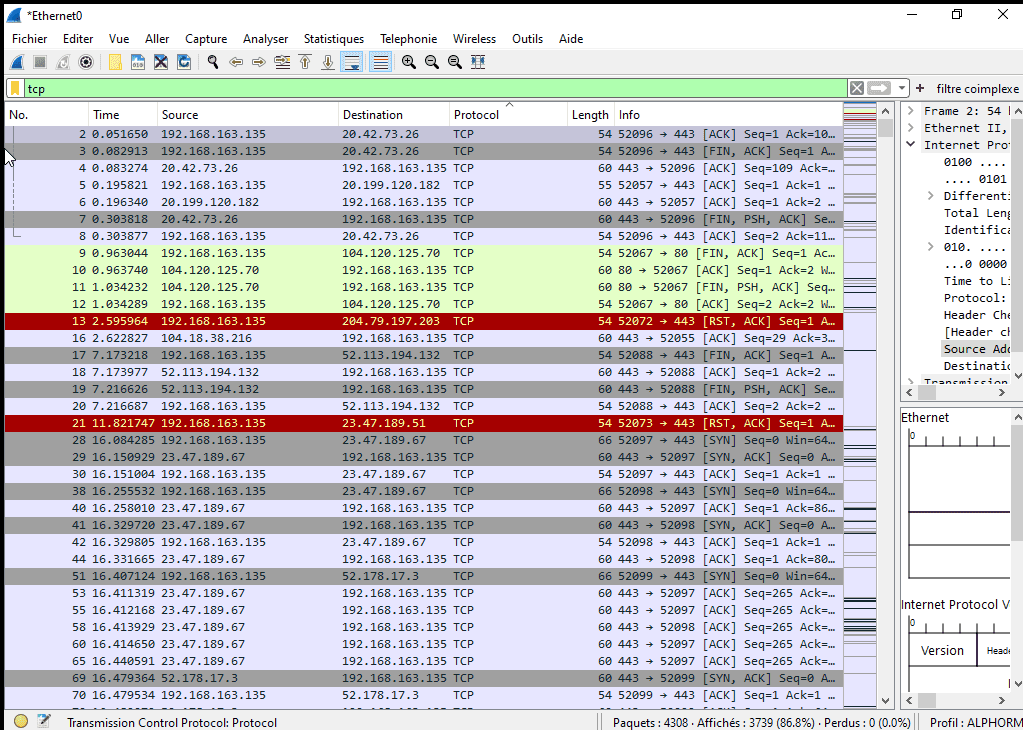Open the Editer menu

pyautogui.click(x=78, y=39)
